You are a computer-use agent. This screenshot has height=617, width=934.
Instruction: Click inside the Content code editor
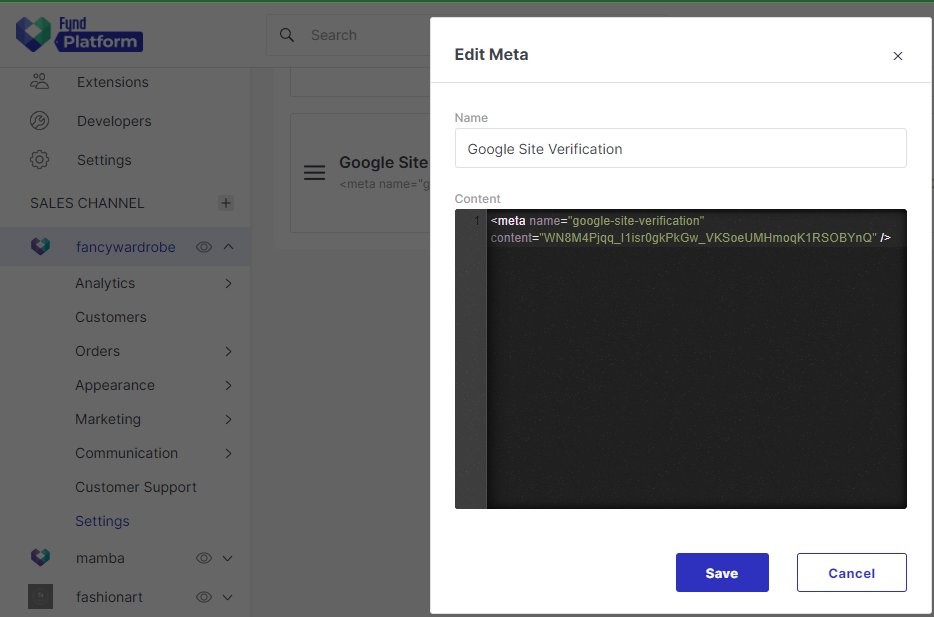click(x=680, y=359)
